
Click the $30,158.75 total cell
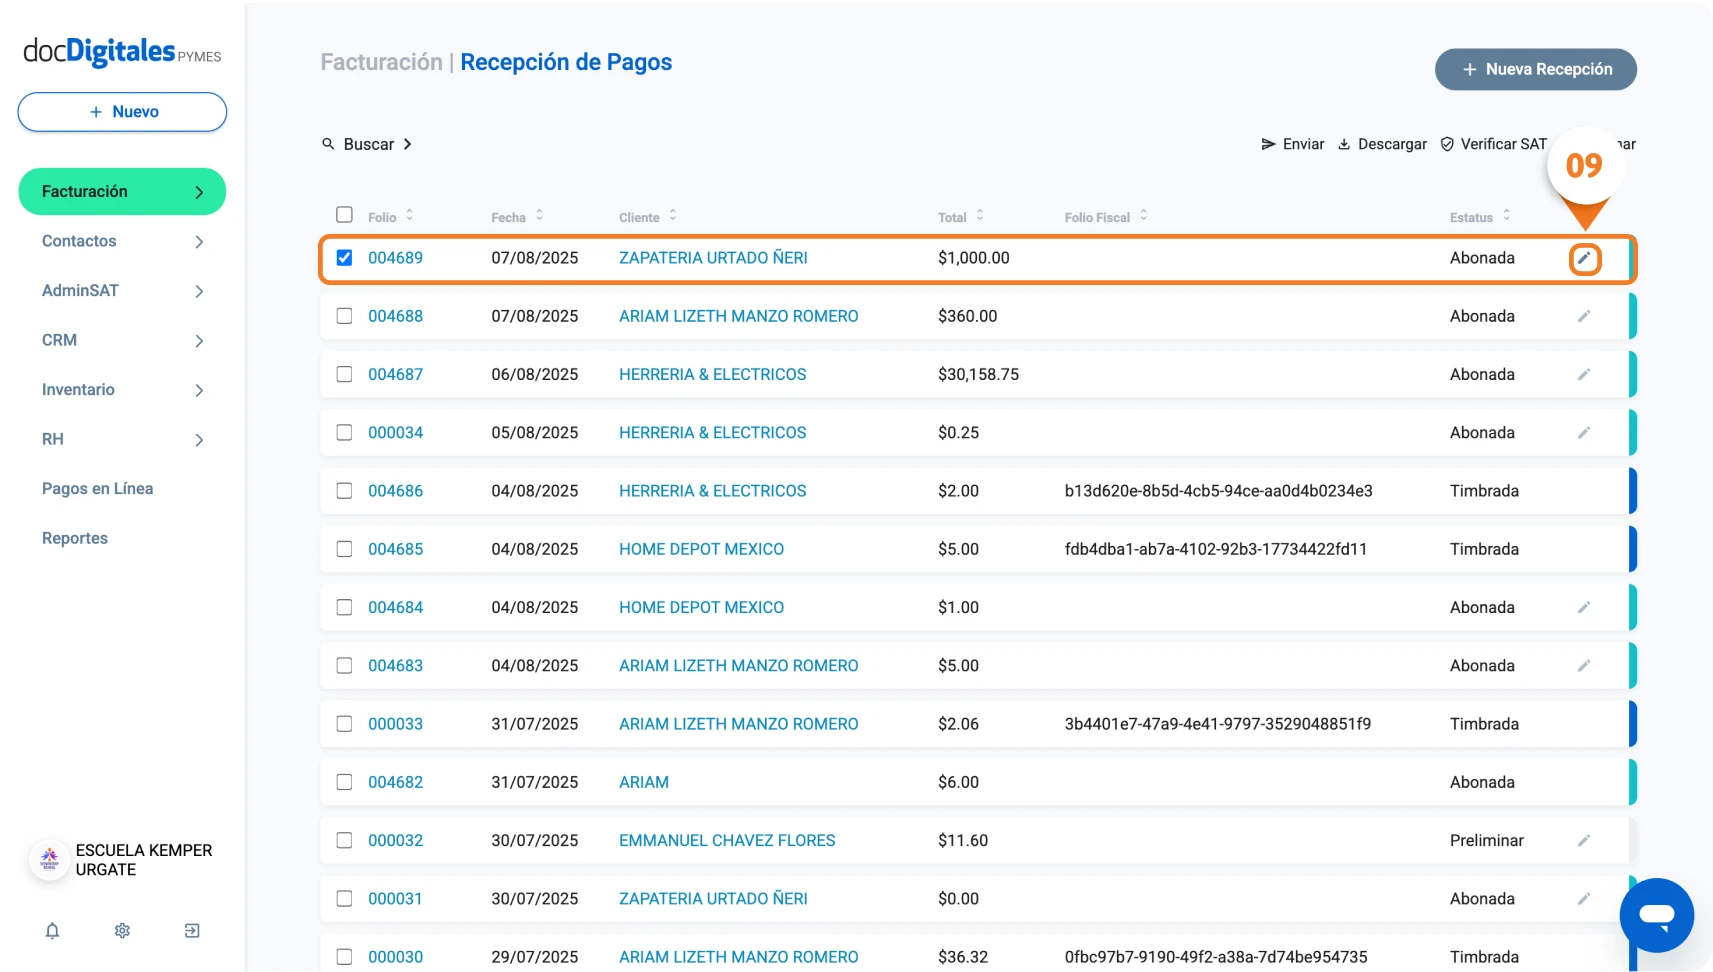(x=978, y=374)
